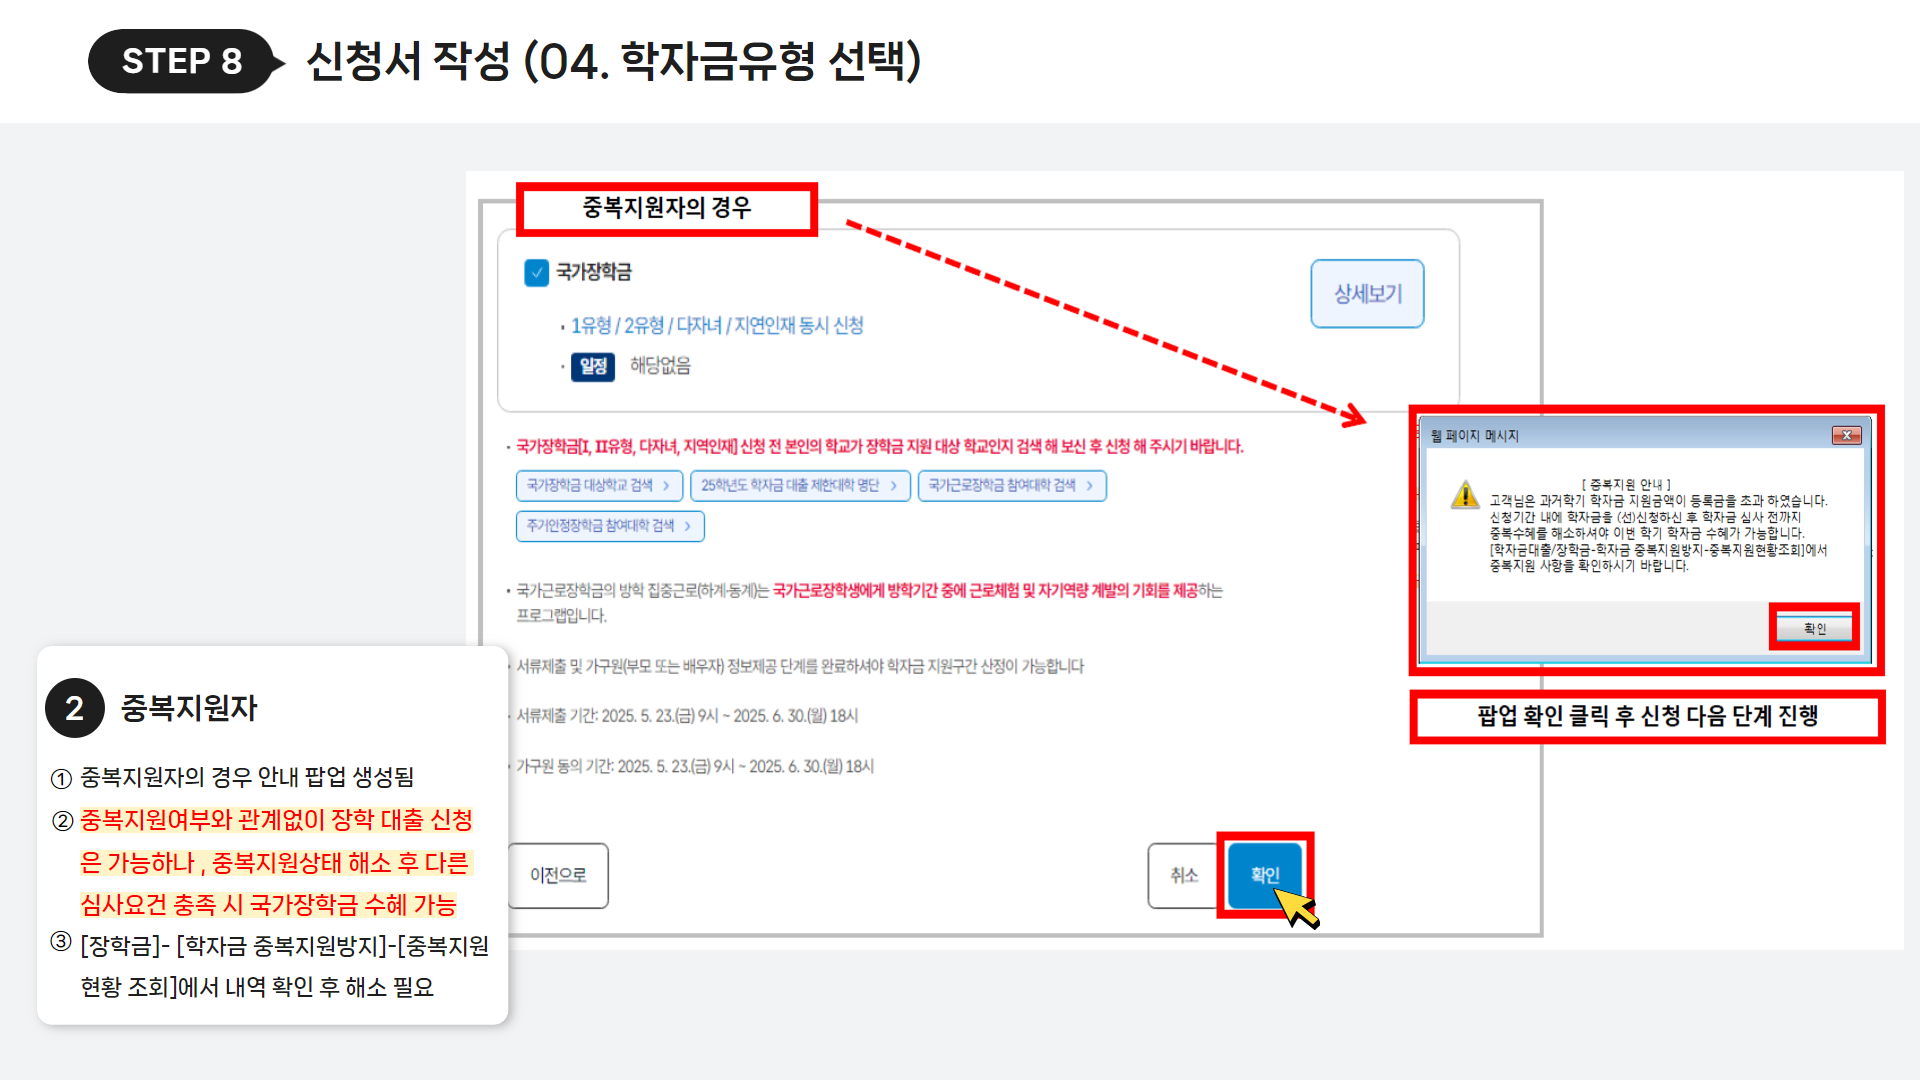Click the yellow warning icon in popup

1465,495
